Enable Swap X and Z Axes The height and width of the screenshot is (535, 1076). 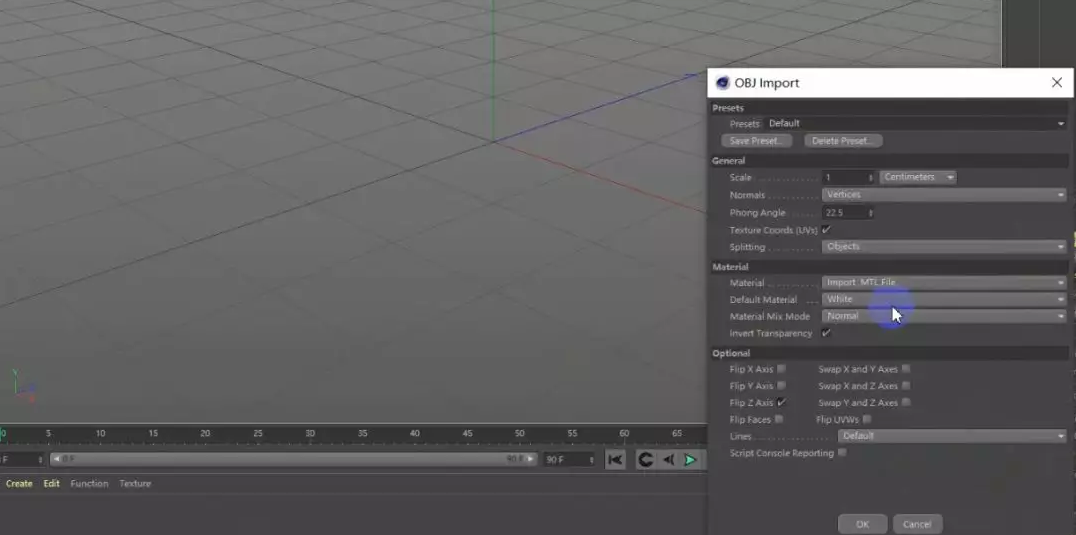(906, 385)
